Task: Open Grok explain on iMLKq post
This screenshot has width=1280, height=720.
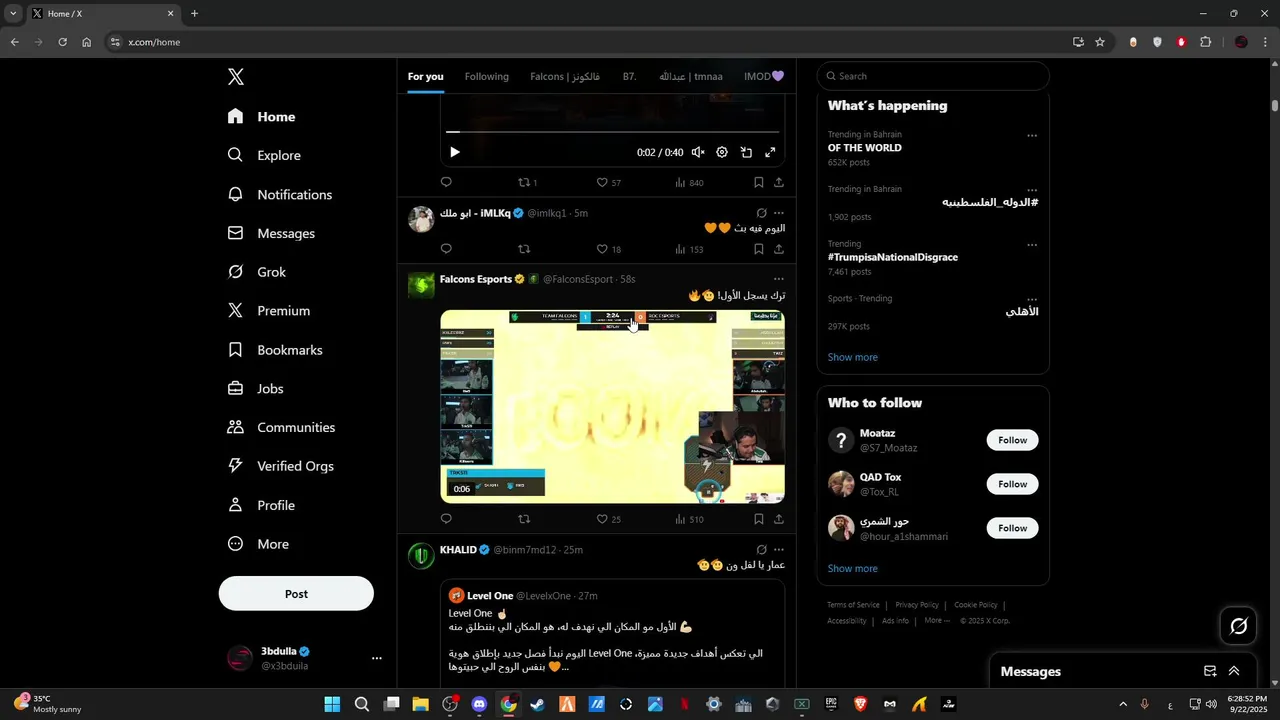Action: tap(761, 213)
